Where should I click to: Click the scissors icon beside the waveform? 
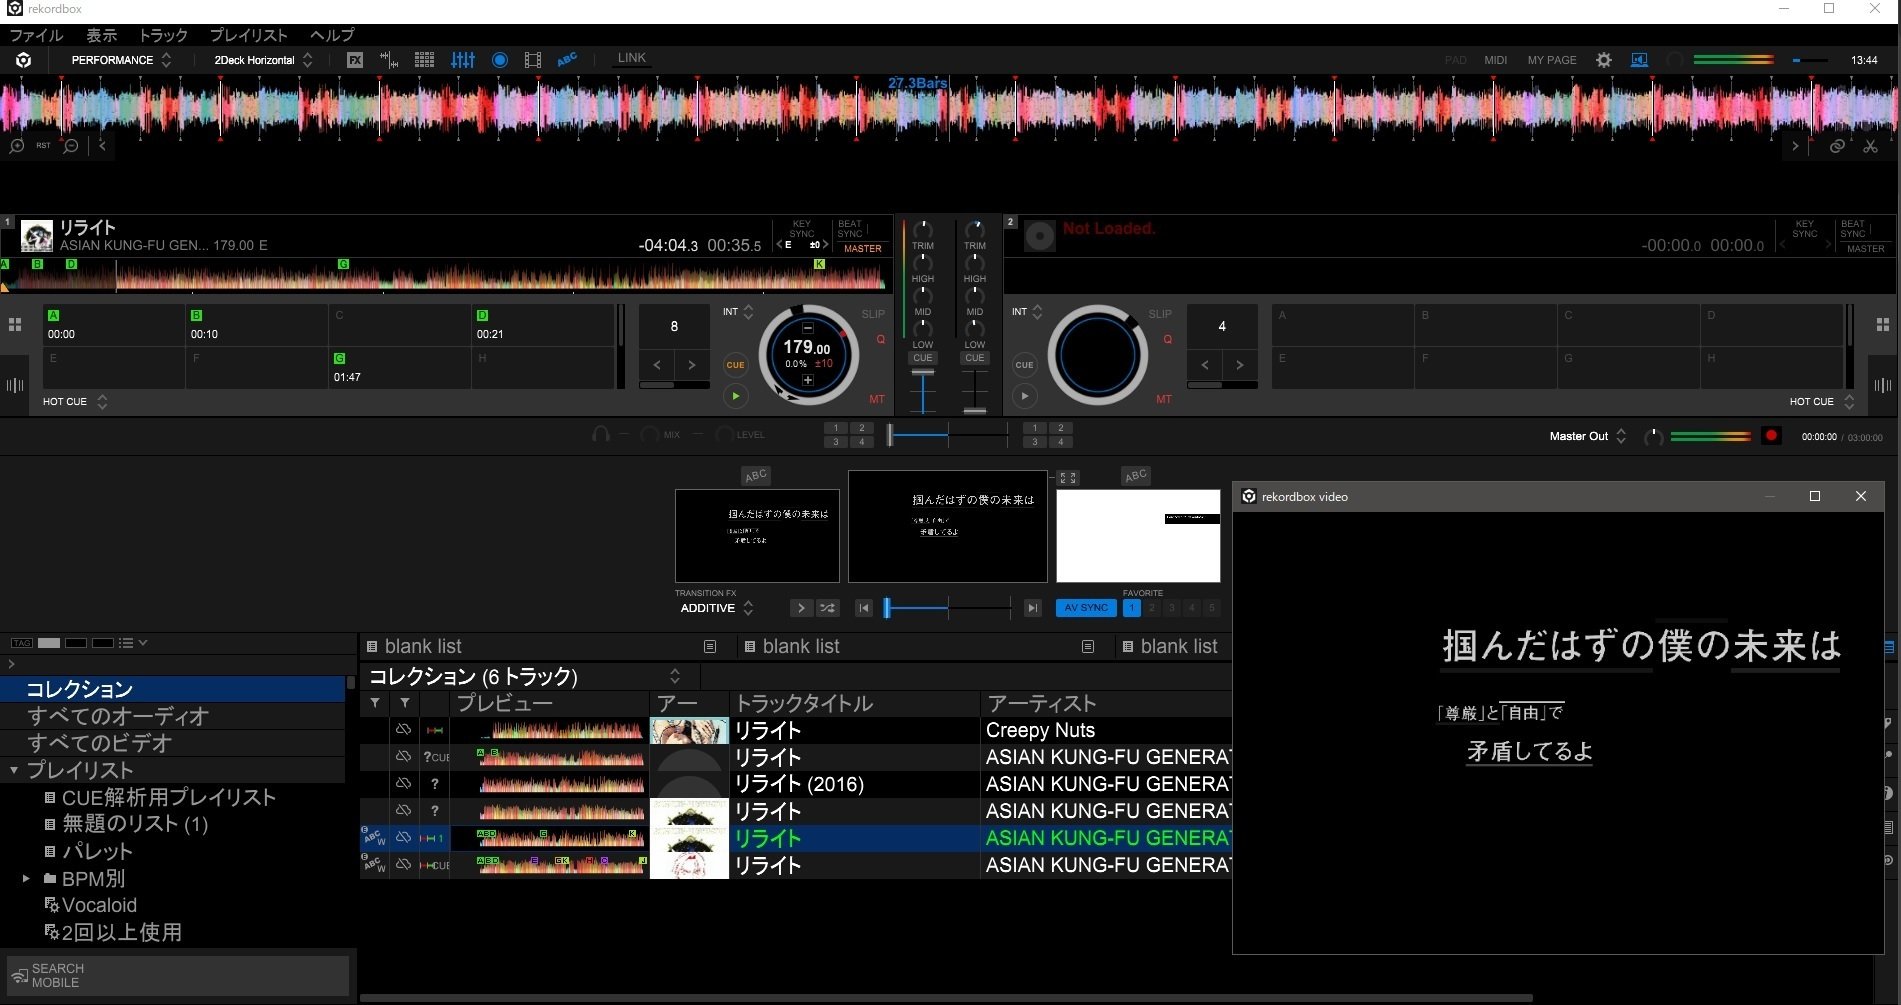pos(1870,146)
